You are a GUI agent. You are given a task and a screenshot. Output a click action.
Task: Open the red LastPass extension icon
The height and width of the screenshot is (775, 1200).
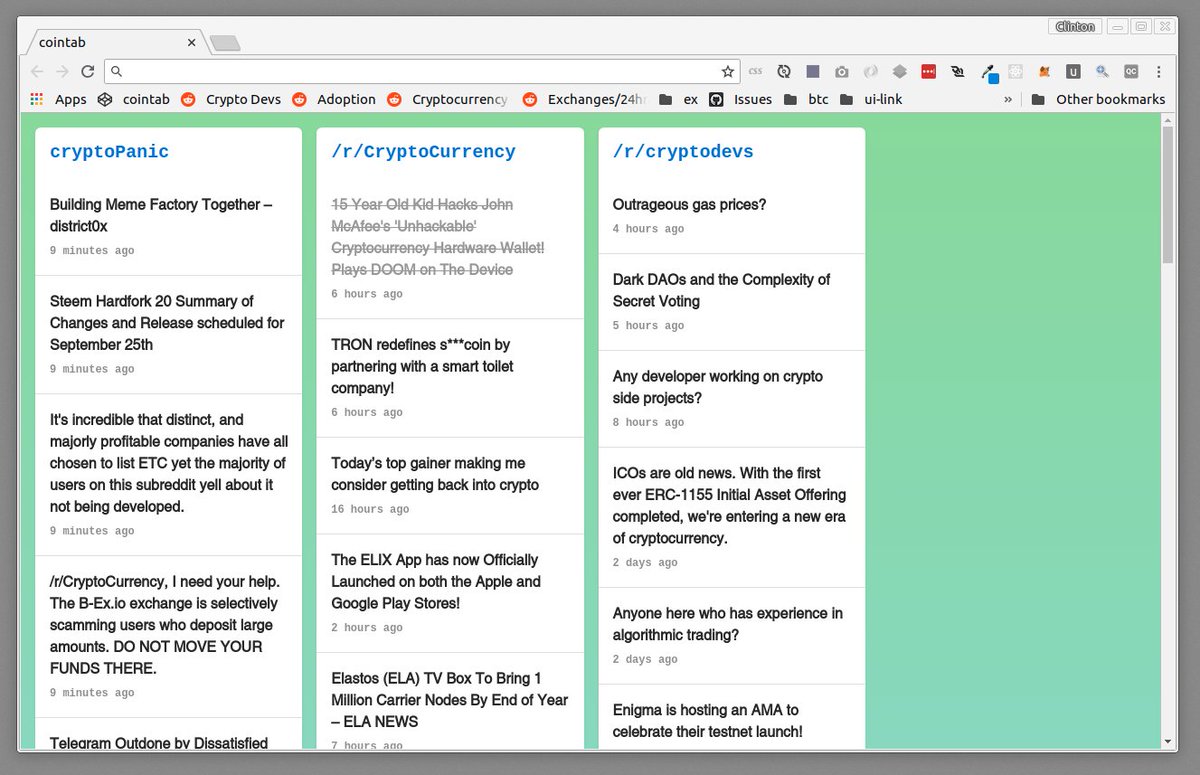pos(928,71)
